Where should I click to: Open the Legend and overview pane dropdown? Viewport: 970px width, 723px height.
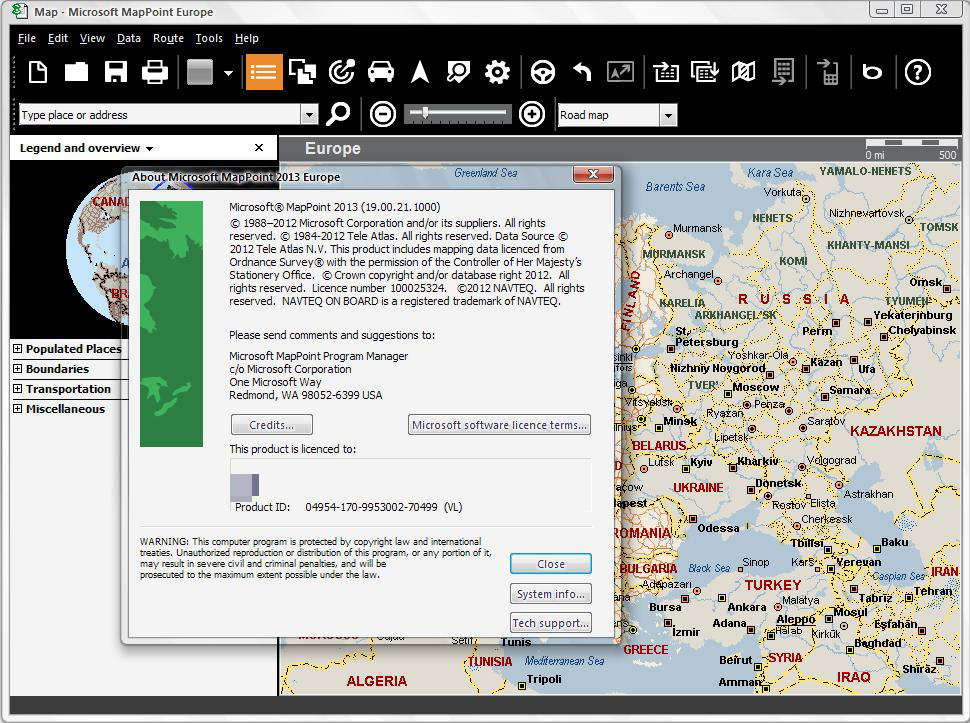tap(149, 148)
